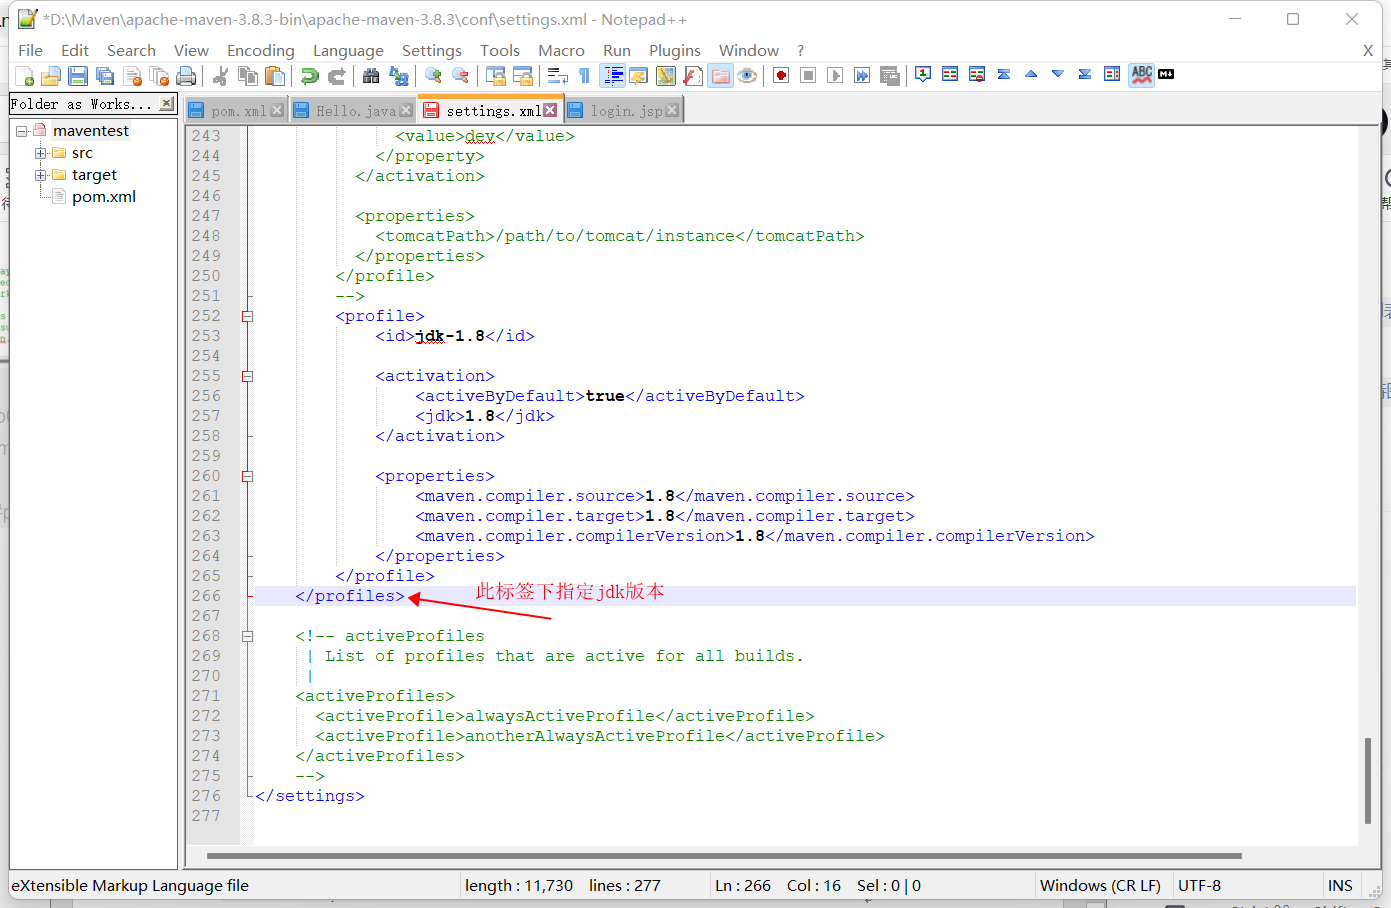Image resolution: width=1391 pixels, height=908 pixels.
Task: Close the pom.xml tab
Action: coord(278,110)
